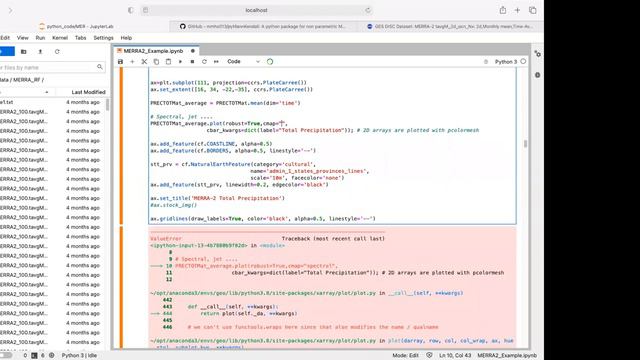Click Mode: Edit in status bar
Screen dimensions: 640x360
click(405, 356)
